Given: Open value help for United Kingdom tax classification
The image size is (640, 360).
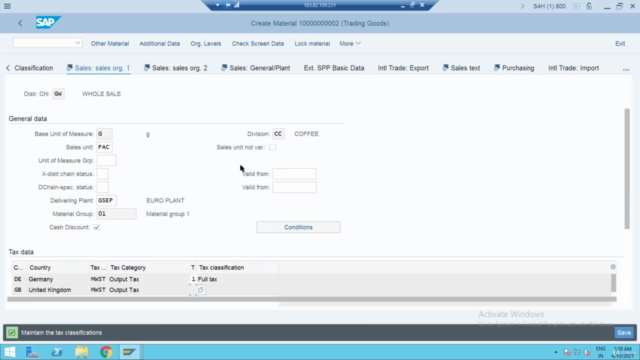Looking at the screenshot, I should 201,290.
